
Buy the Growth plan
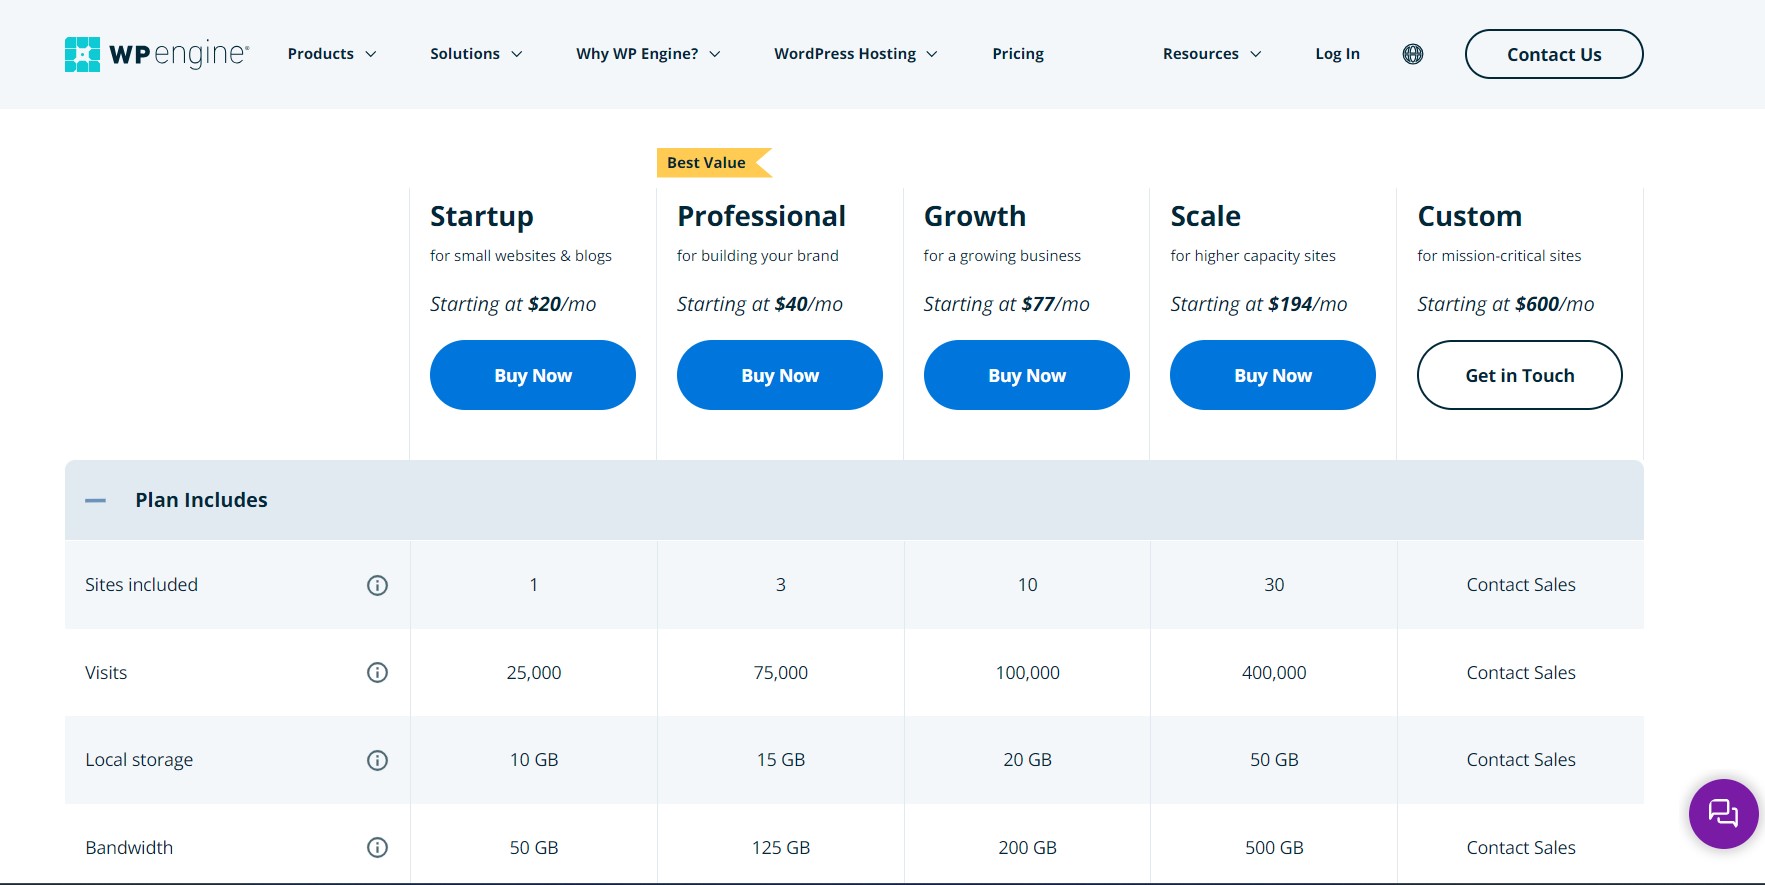(1027, 375)
